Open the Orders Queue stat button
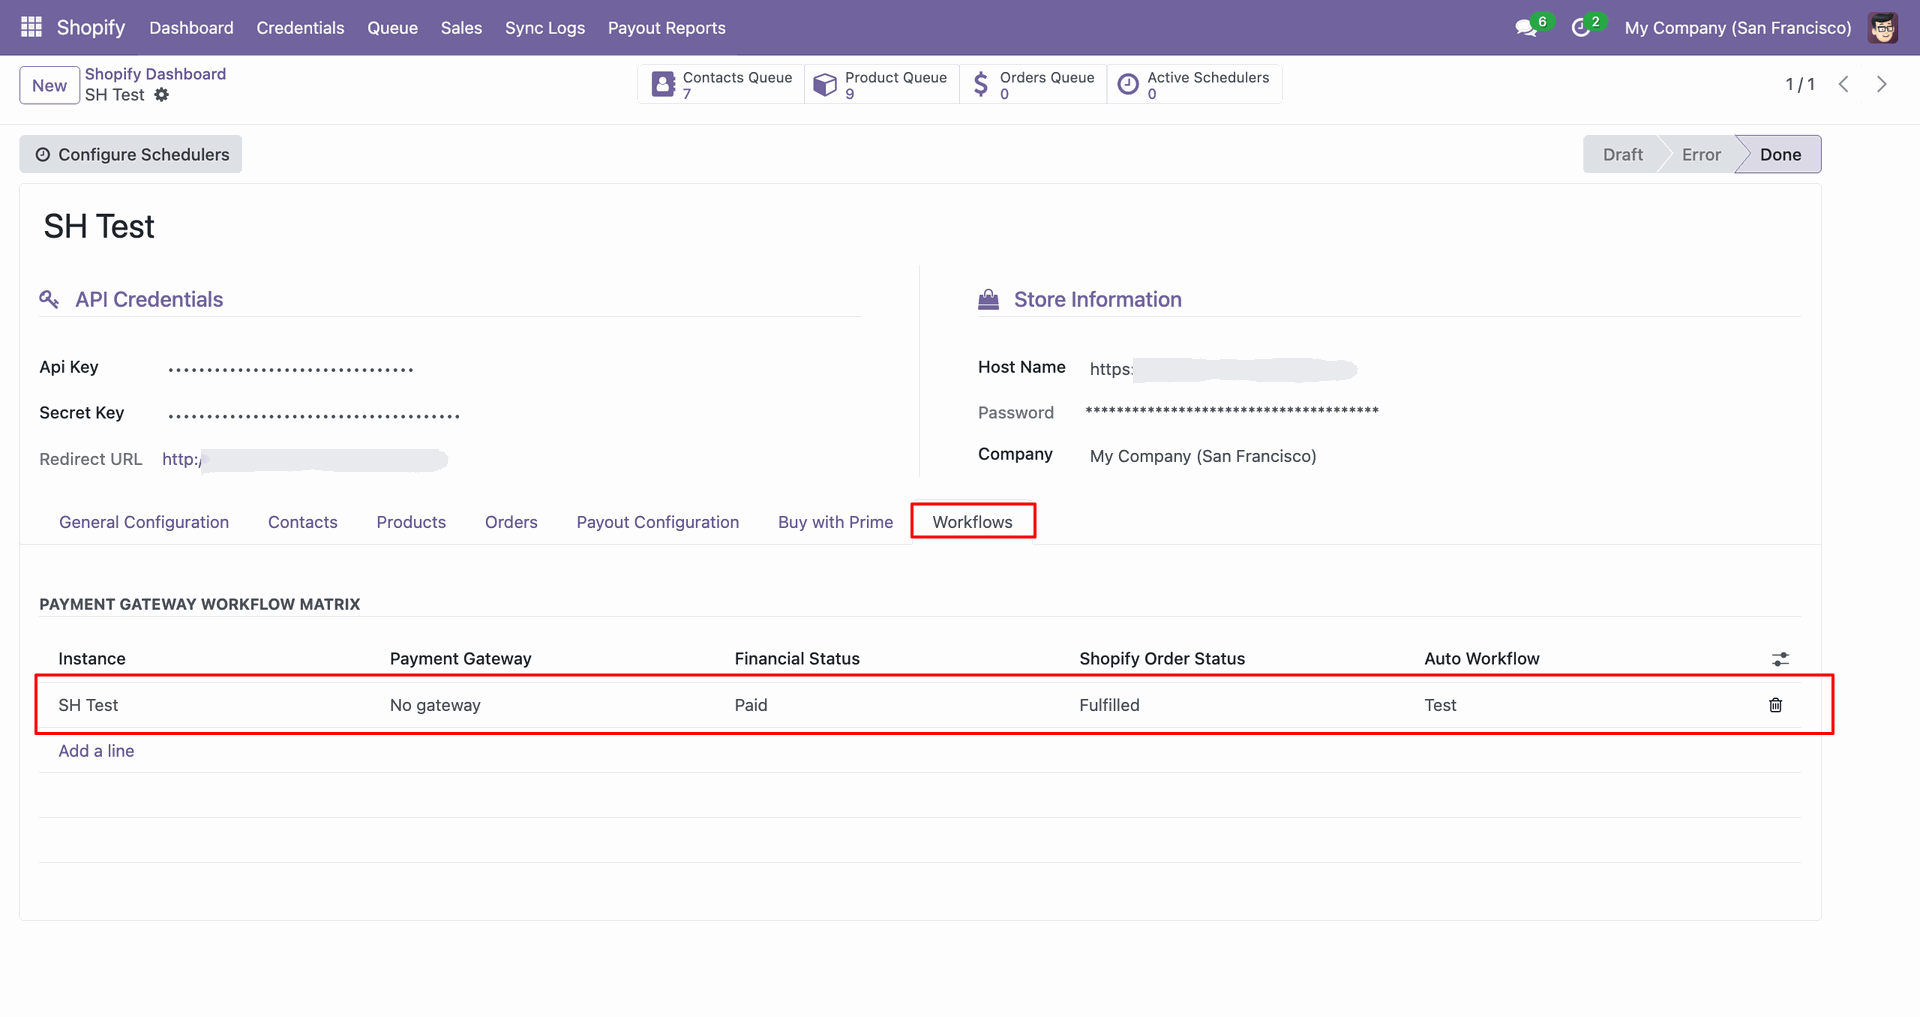Viewport: 1920px width, 1017px height. click(x=1033, y=84)
